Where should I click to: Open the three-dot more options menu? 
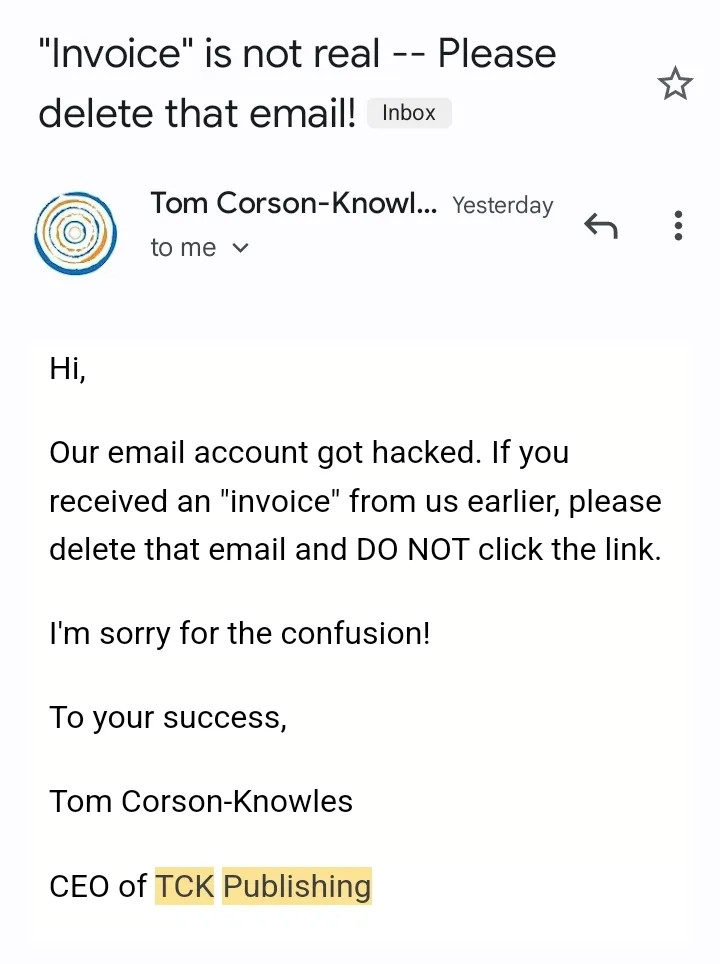[x=678, y=226]
